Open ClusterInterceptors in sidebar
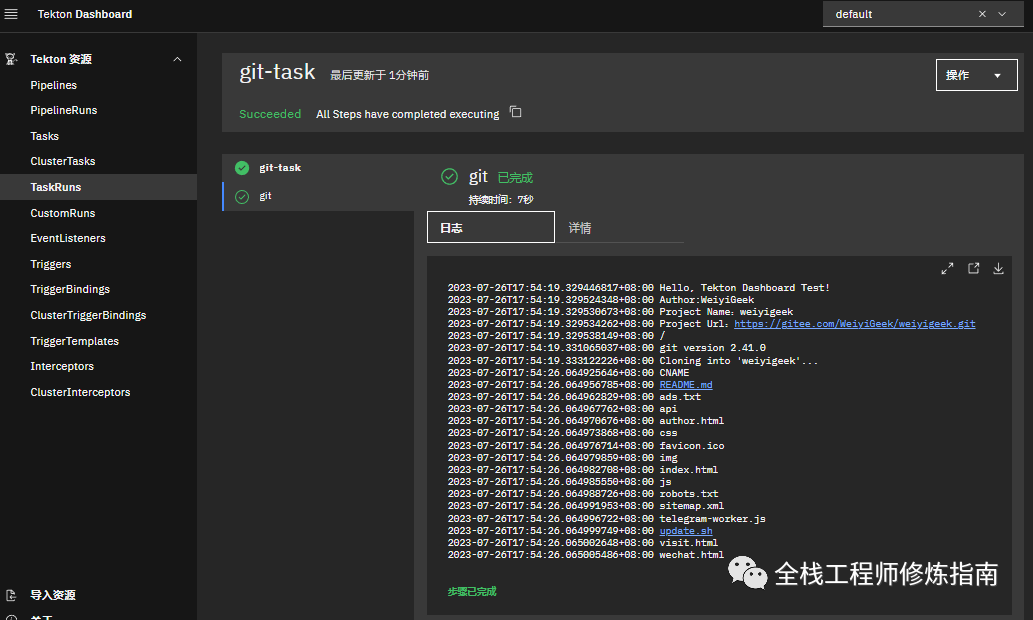 pyautogui.click(x=80, y=392)
